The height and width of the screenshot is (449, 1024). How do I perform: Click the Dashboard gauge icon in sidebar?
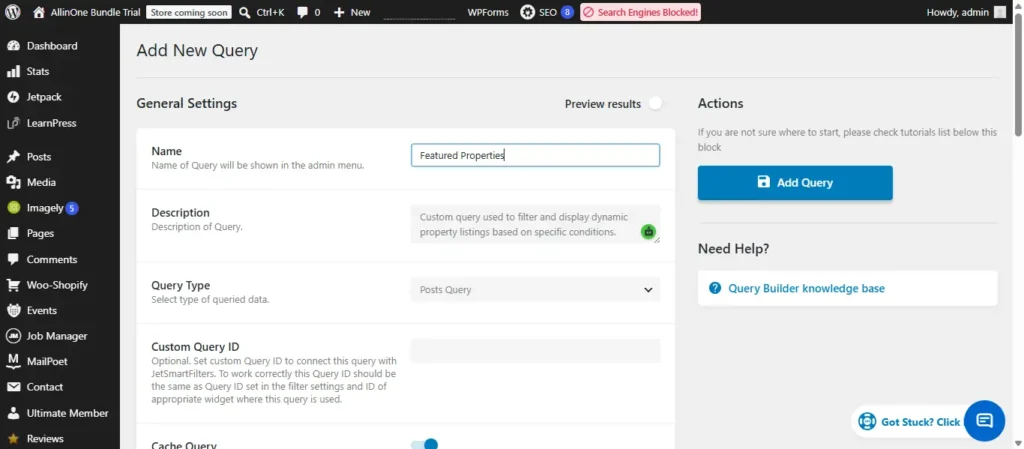coord(13,46)
